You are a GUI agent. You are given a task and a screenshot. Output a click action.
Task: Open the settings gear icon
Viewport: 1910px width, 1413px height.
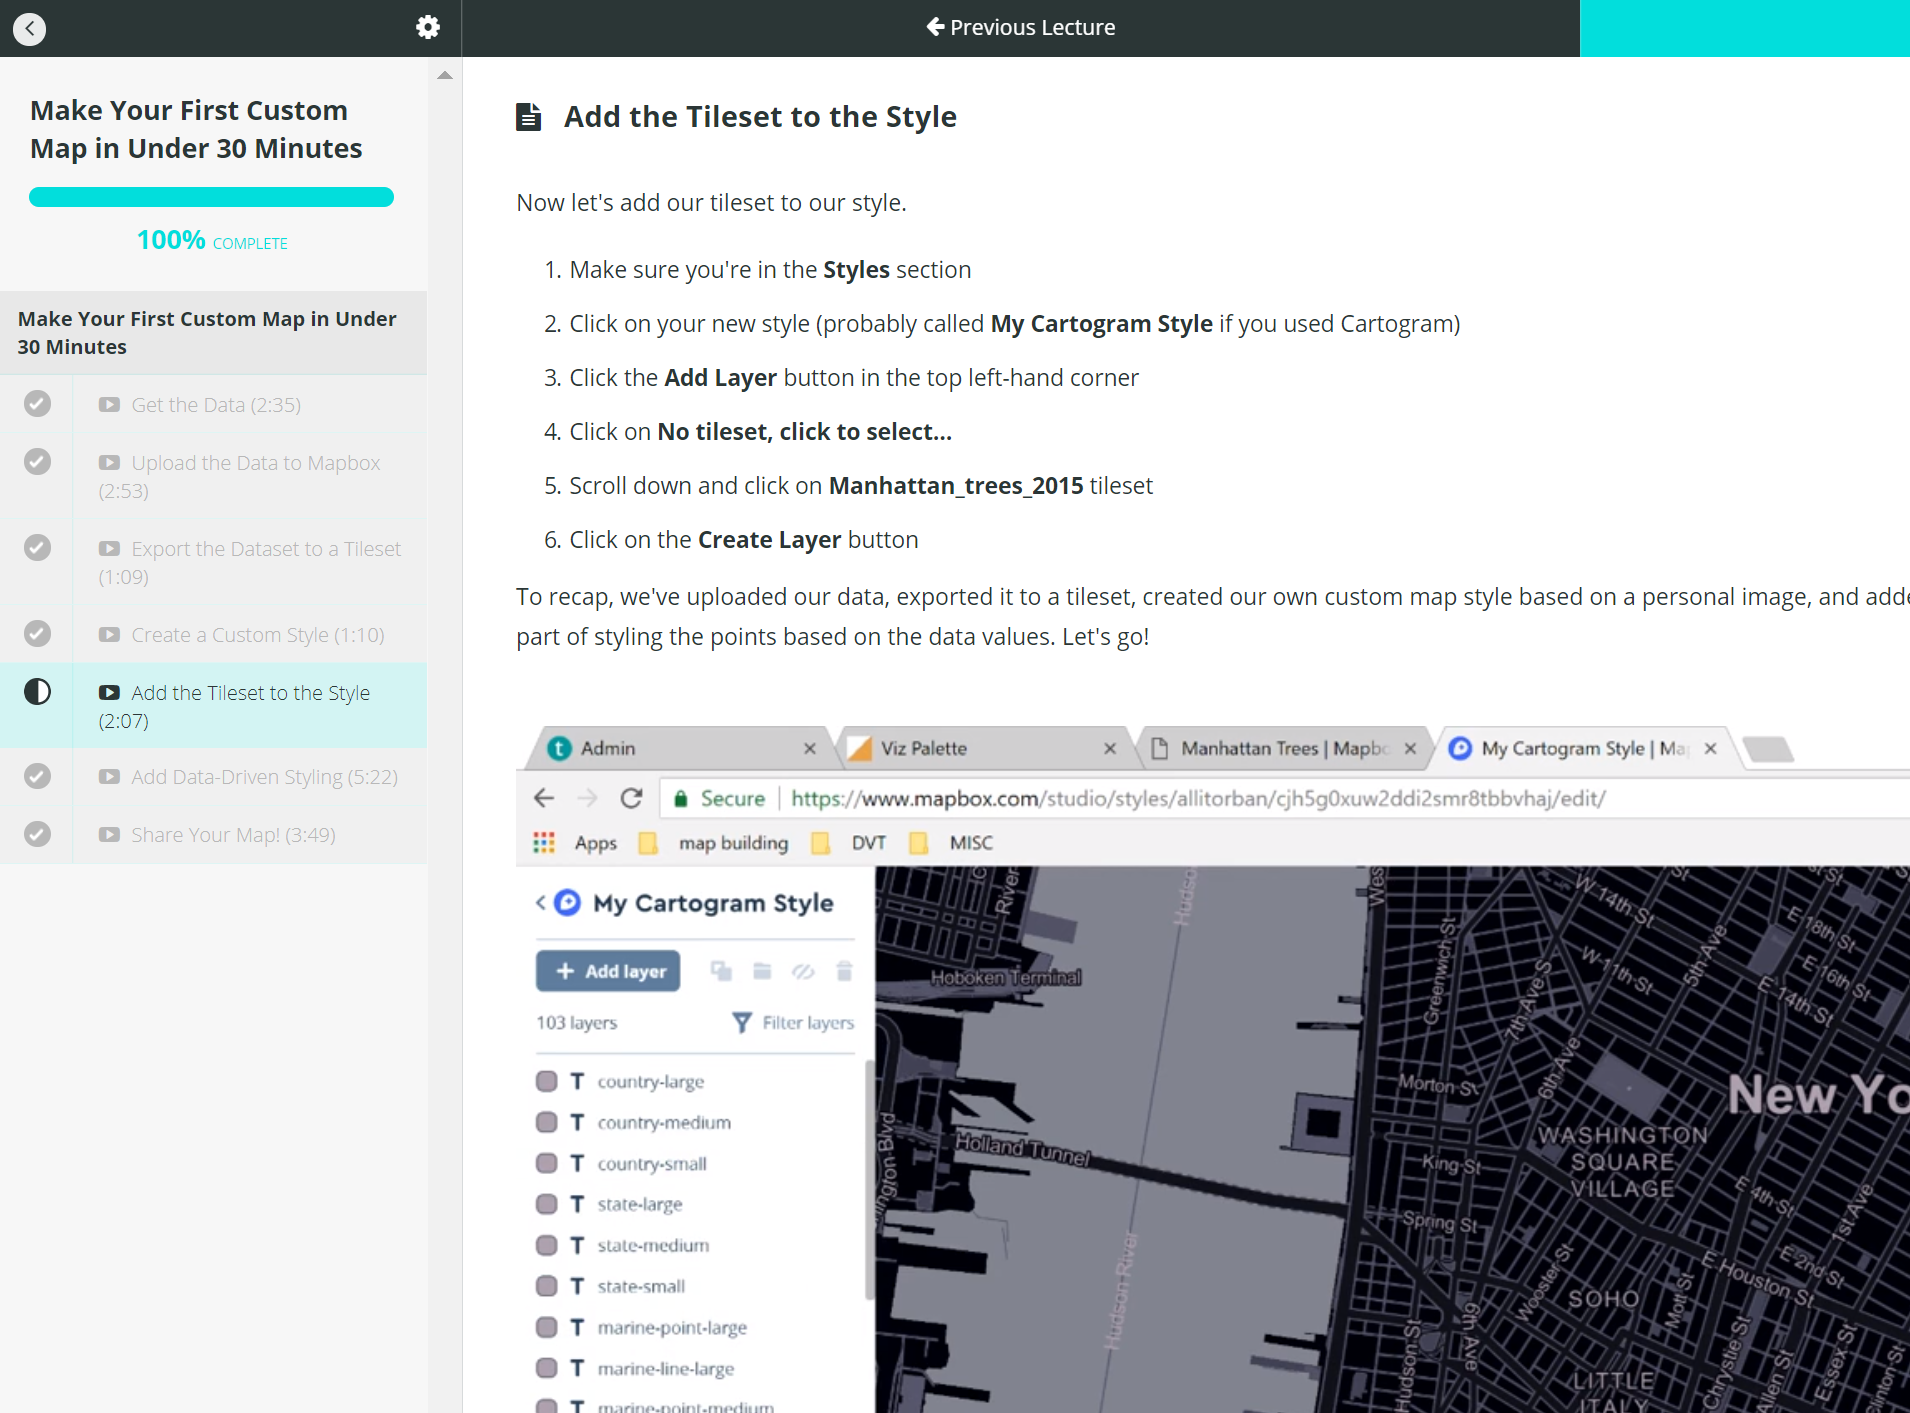(428, 27)
